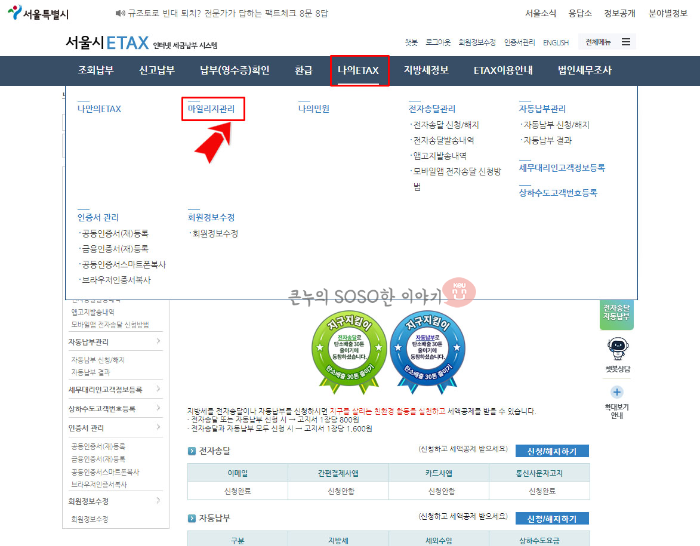Choose 금융인증서(재)등록 in the dropdown
Viewport: 700px width, 546px height.
click(114, 249)
